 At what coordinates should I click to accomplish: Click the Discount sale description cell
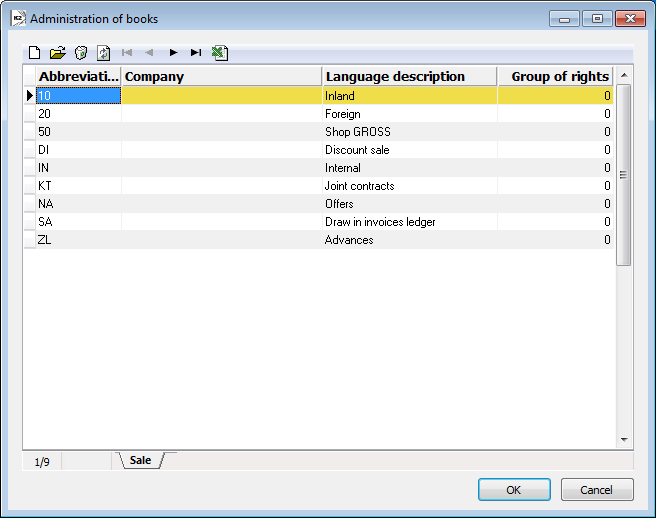[x=410, y=150]
